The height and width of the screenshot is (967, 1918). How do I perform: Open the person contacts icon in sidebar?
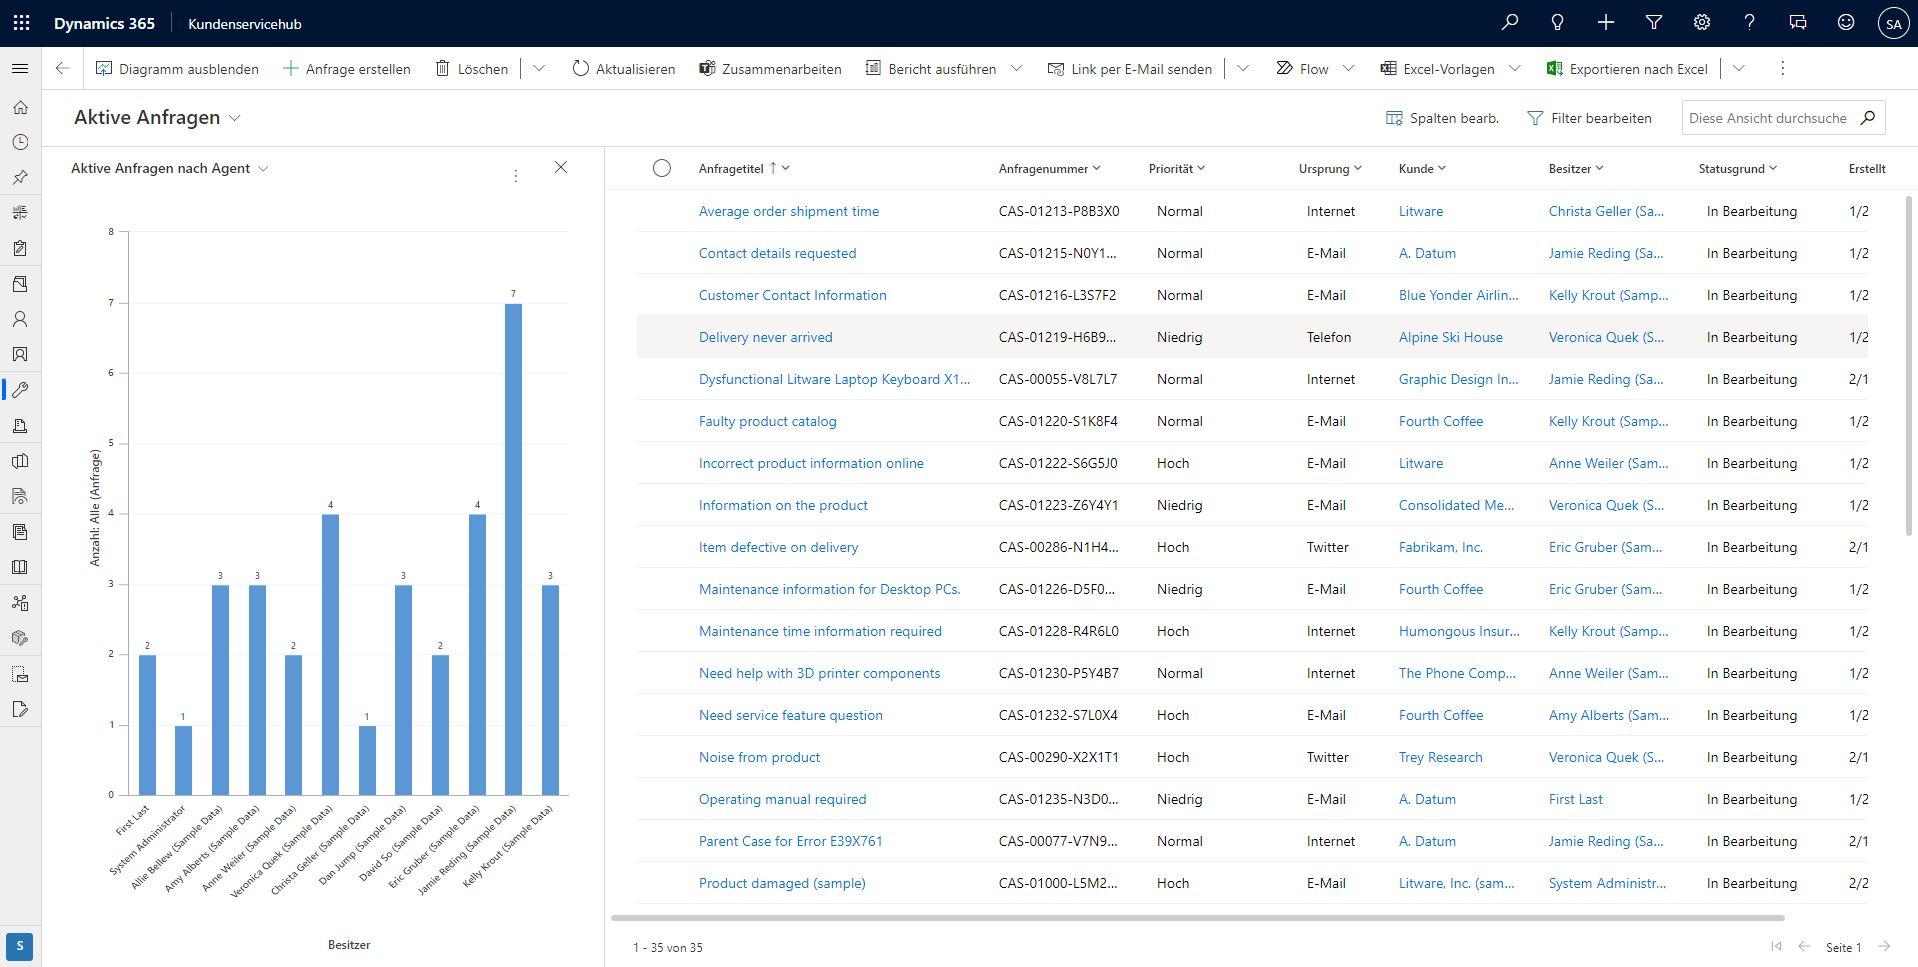(20, 319)
